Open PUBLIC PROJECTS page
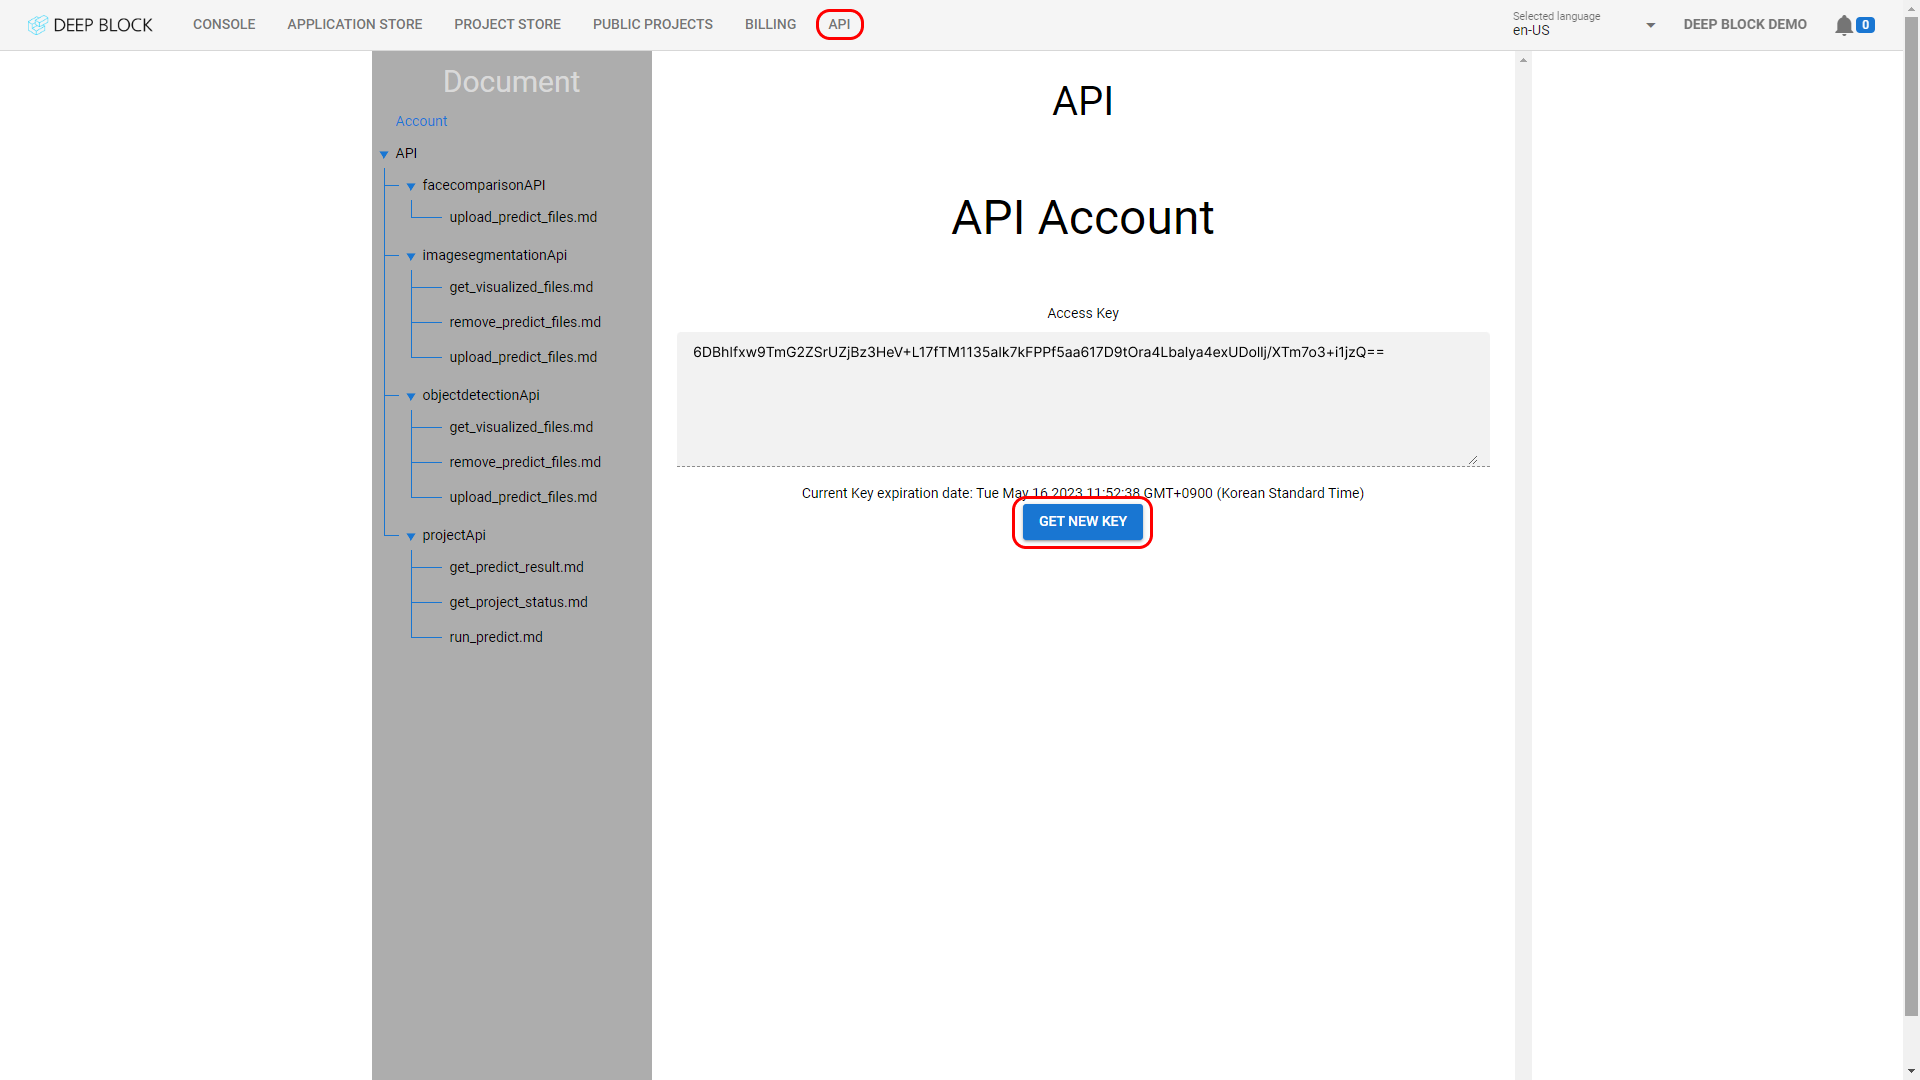This screenshot has width=1920, height=1080. pos(653,25)
